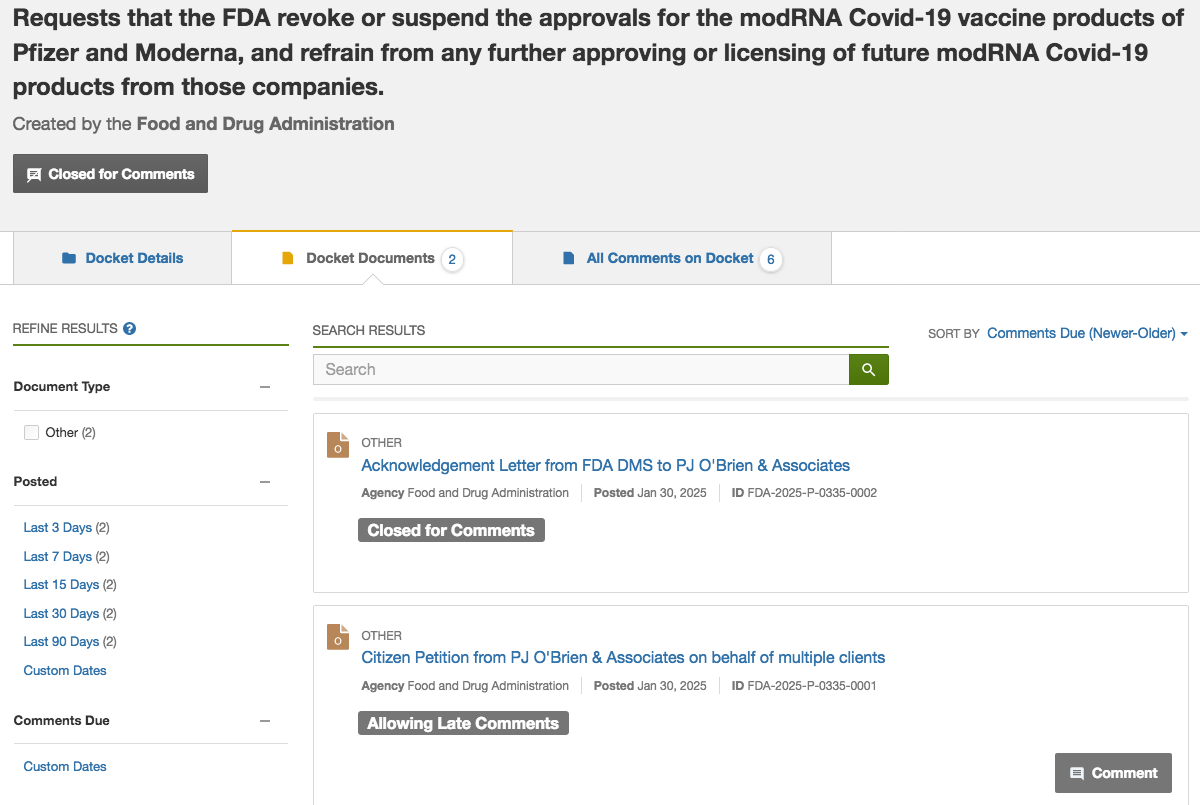Click the All Comments document icon
This screenshot has width=1200, height=805.
569,258
